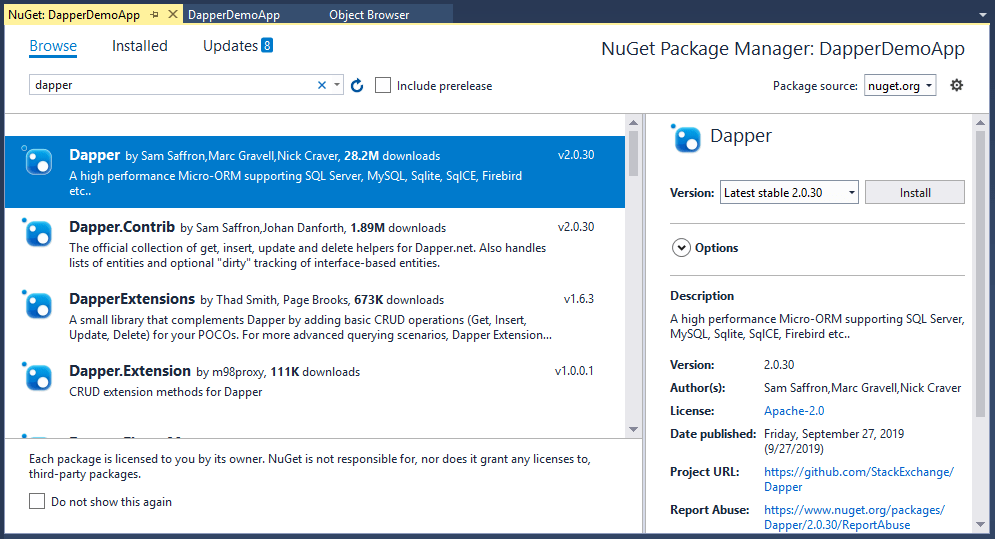Screen dimensions: 995x539
Task: Open the StackExchange Dapper GitHub link
Action: point(859,479)
